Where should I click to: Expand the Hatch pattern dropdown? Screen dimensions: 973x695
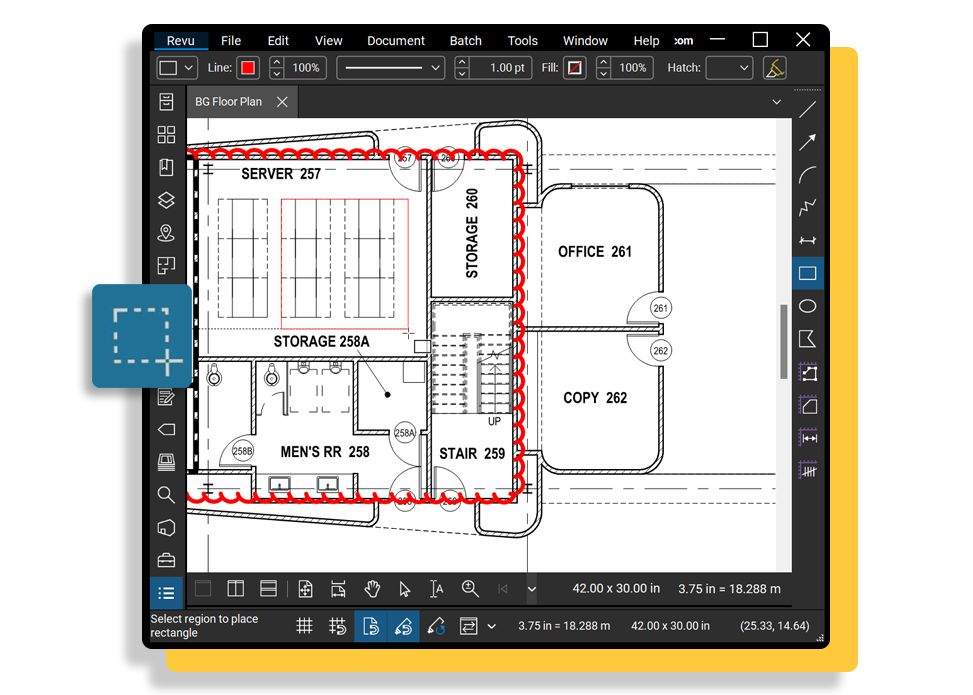tap(728, 68)
